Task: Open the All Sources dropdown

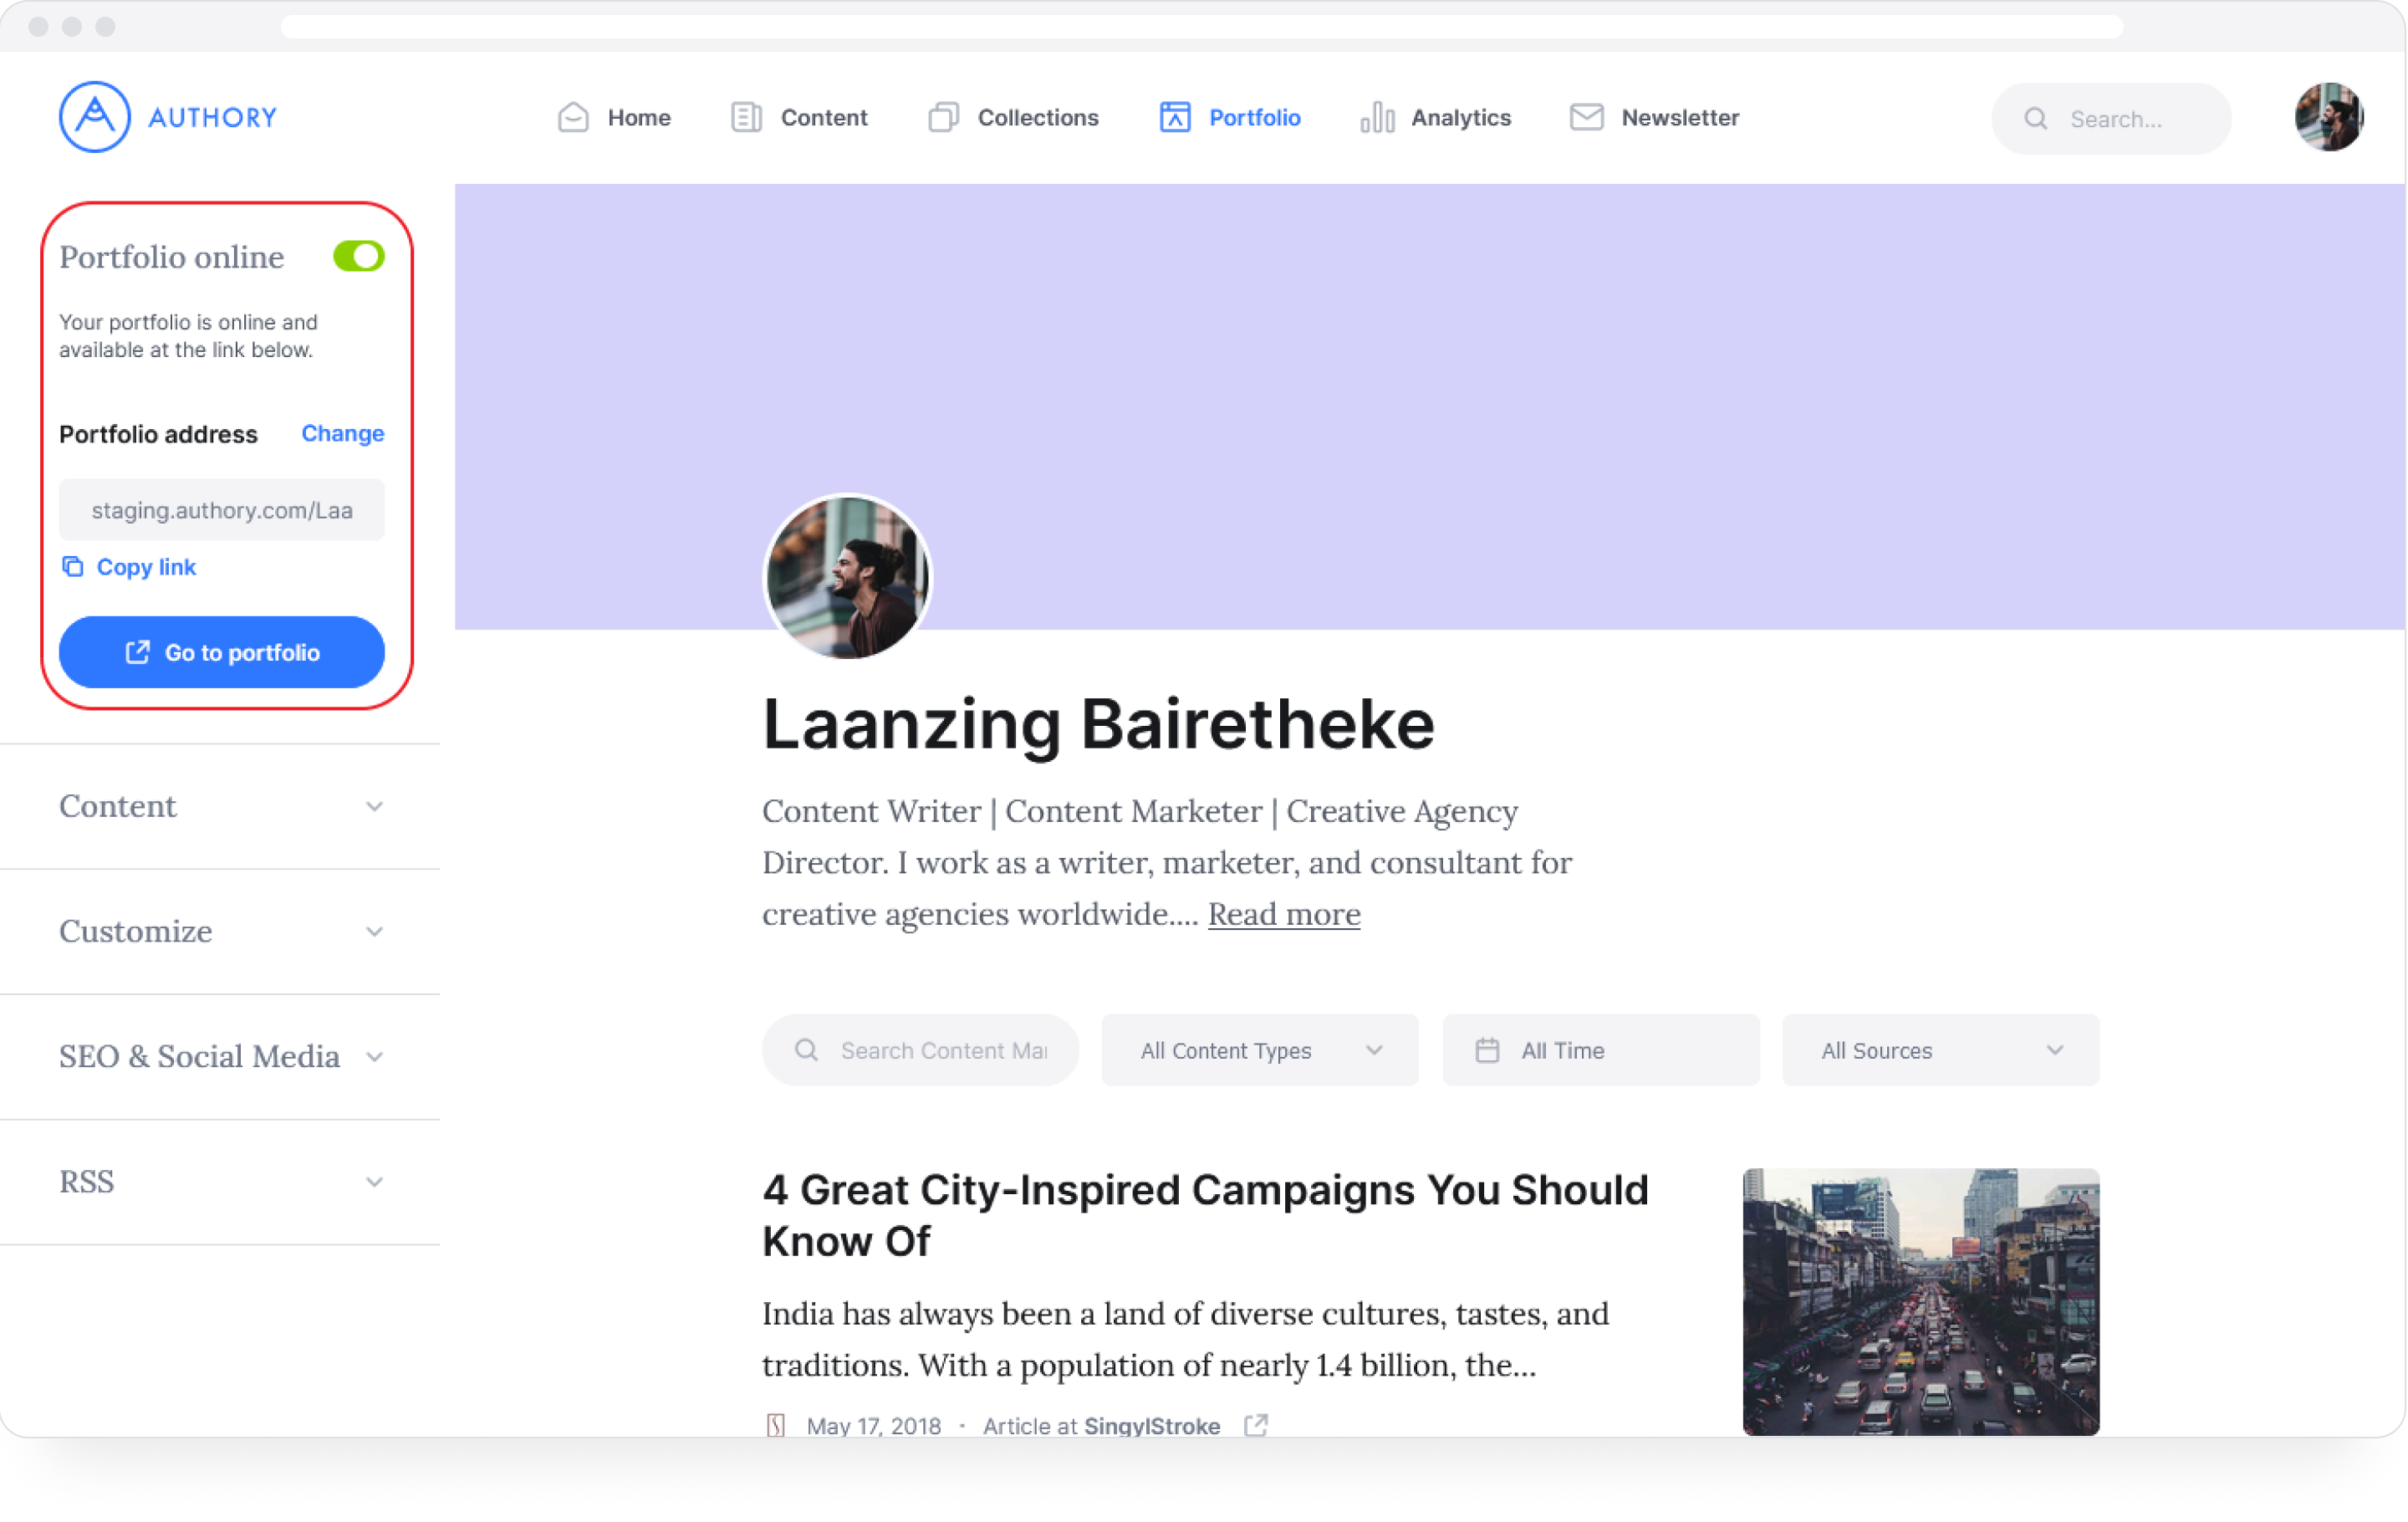Action: 1939,1050
